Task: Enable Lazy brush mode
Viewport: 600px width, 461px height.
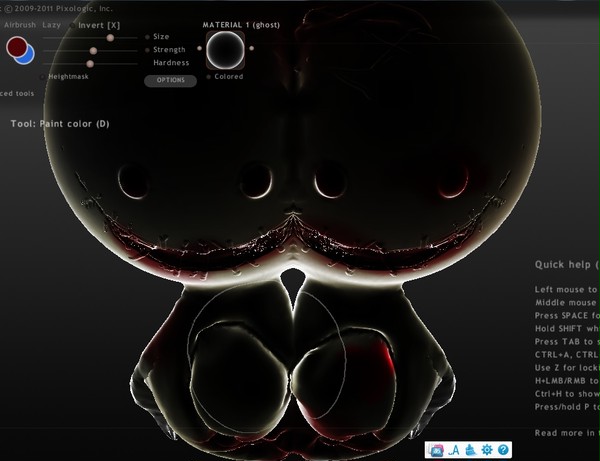Action: 52,25
